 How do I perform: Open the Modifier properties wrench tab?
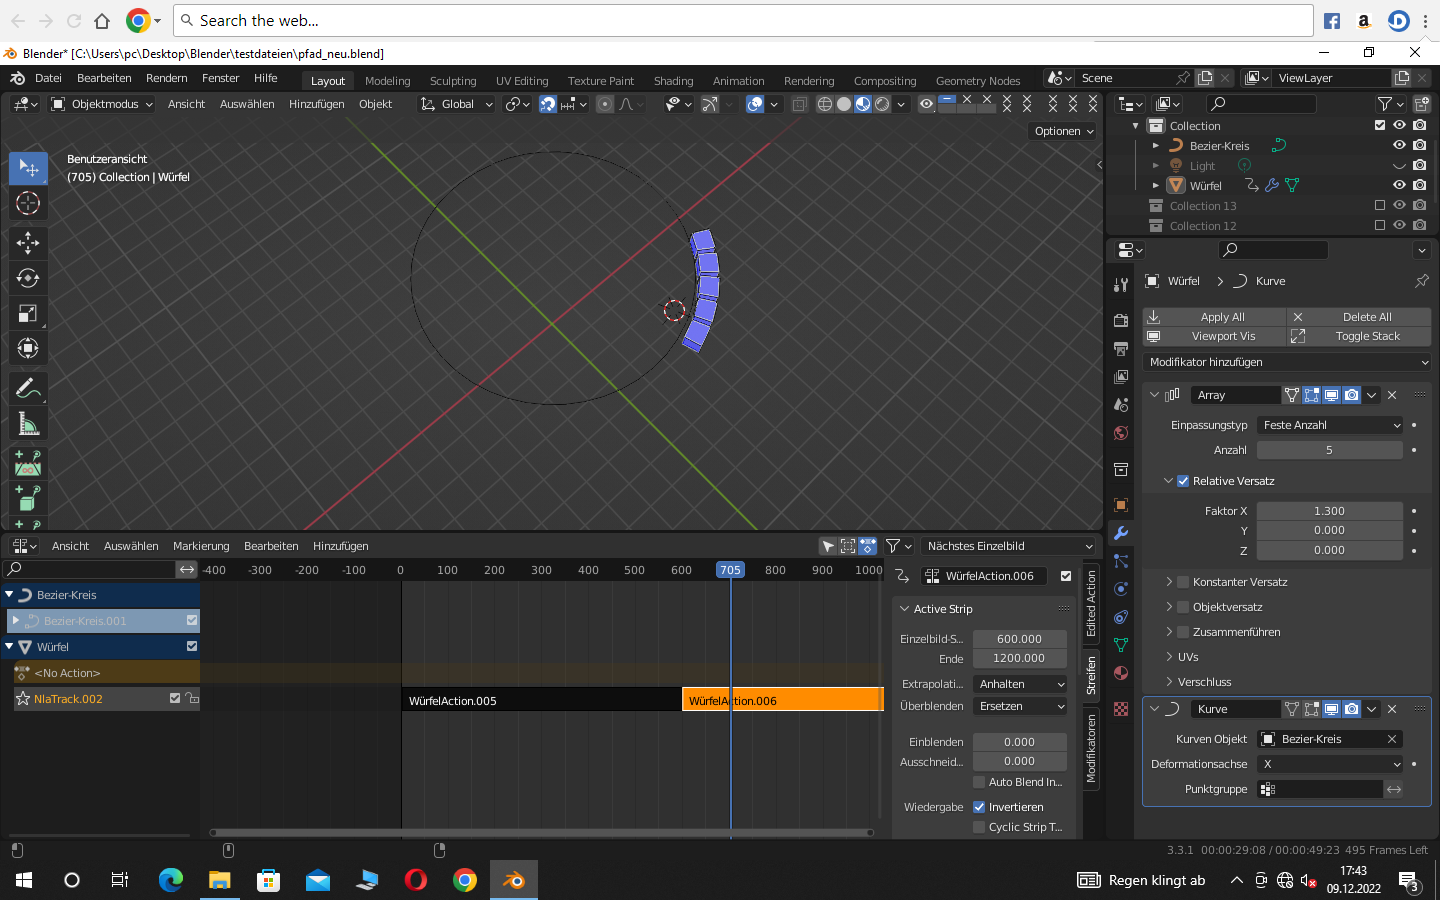[1121, 533]
